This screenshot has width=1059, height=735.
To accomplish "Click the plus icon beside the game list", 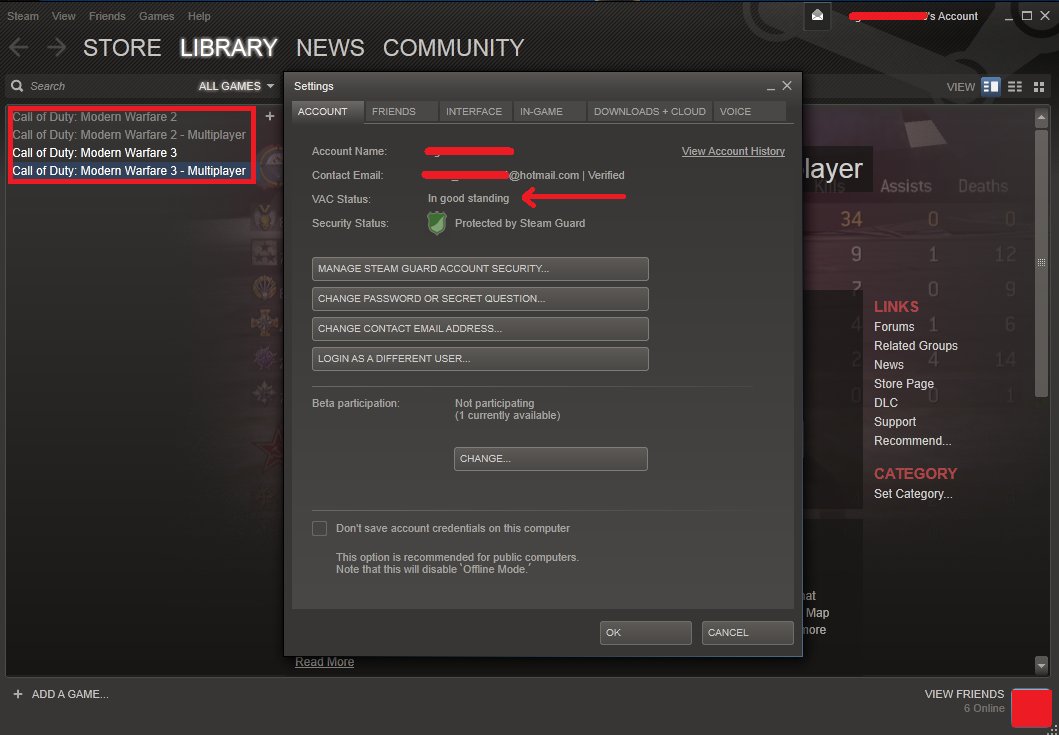I will point(269,116).
